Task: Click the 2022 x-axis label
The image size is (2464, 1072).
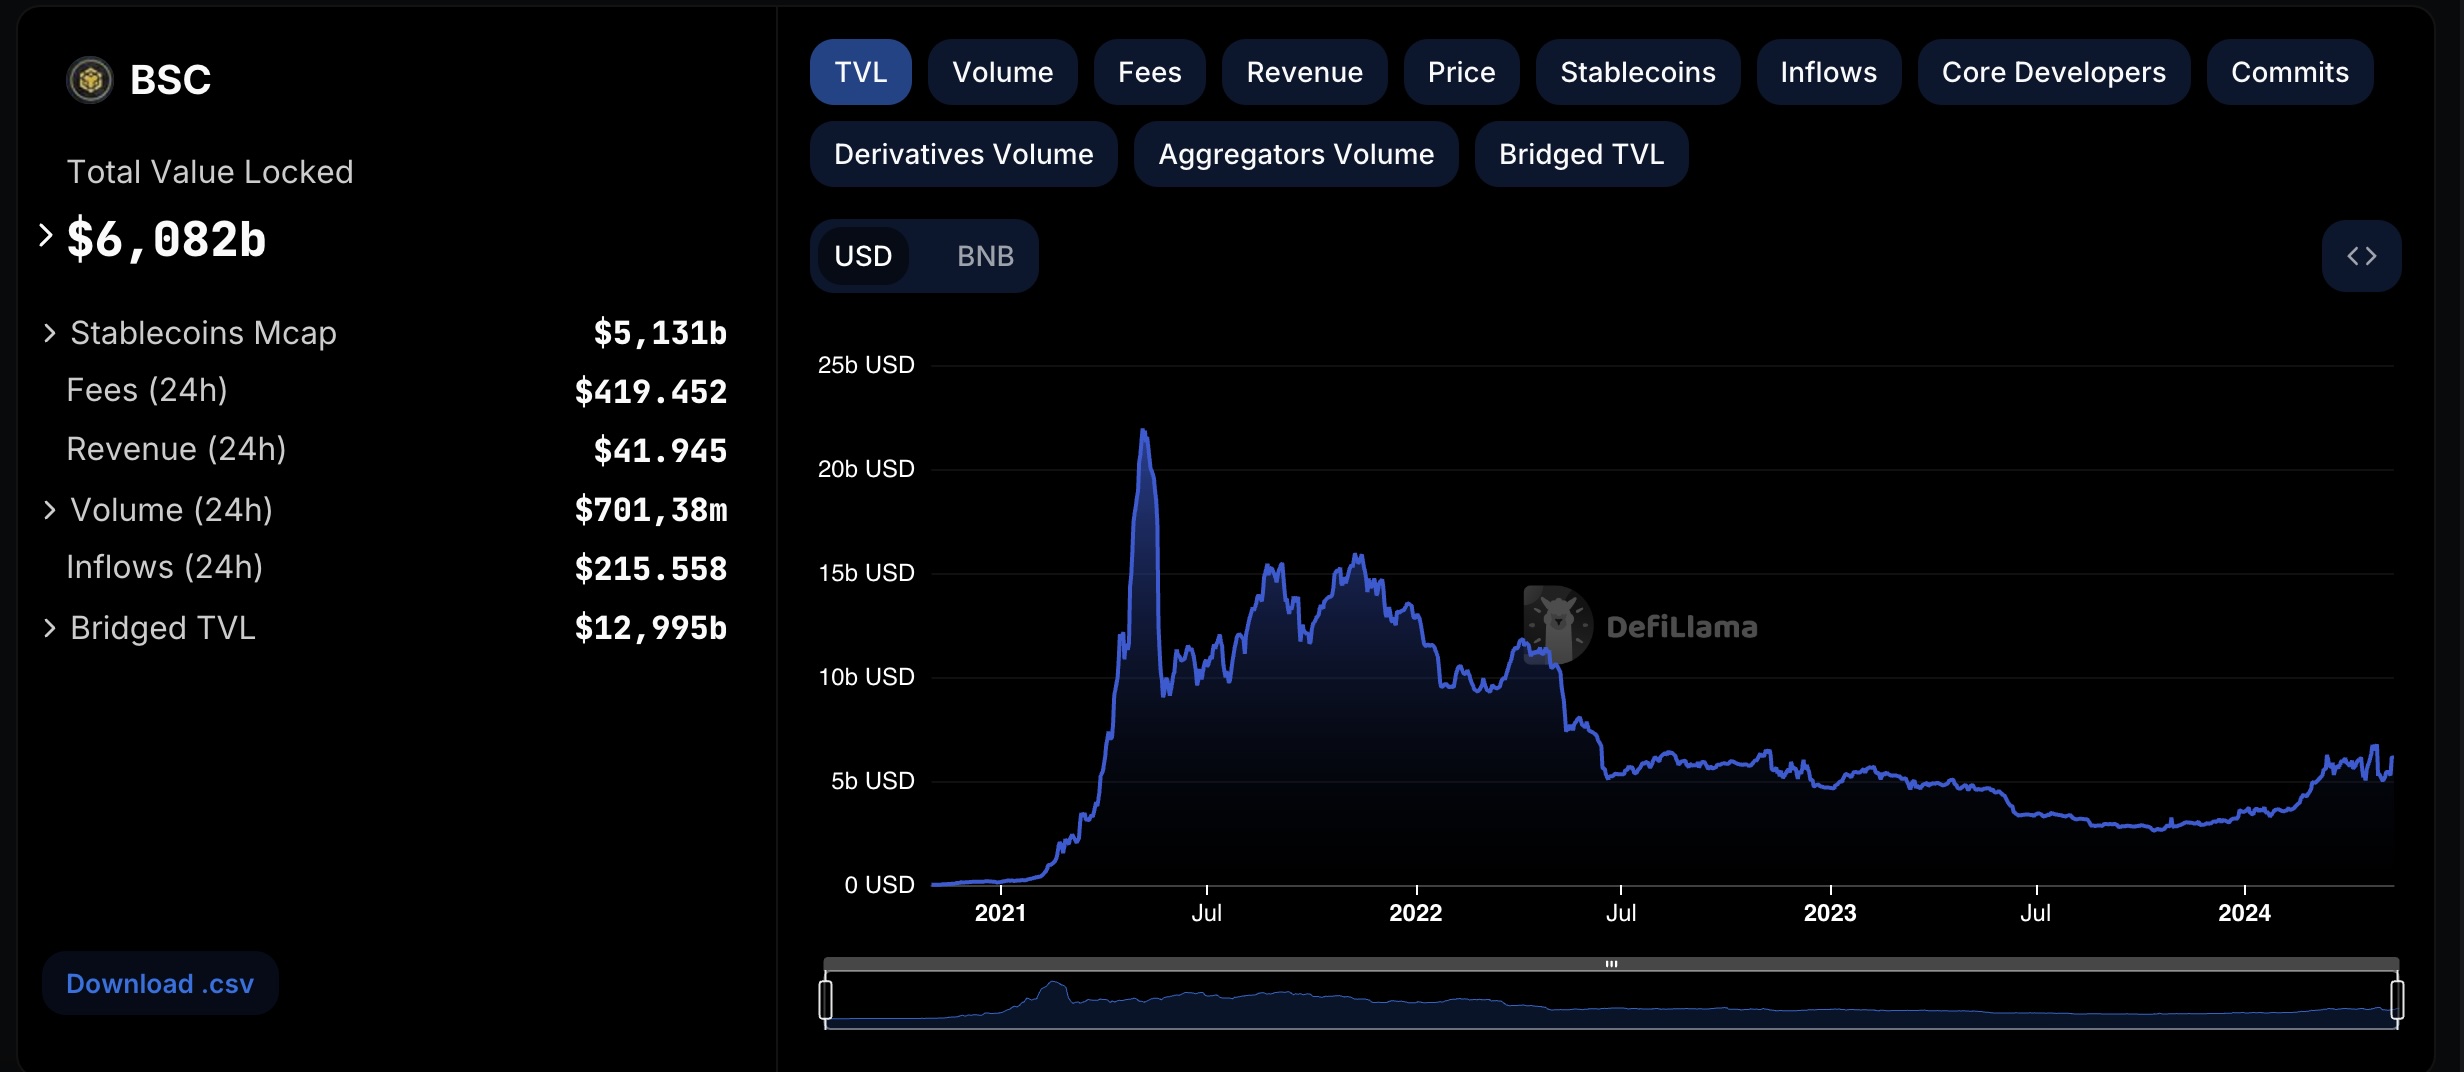Action: (x=1415, y=913)
